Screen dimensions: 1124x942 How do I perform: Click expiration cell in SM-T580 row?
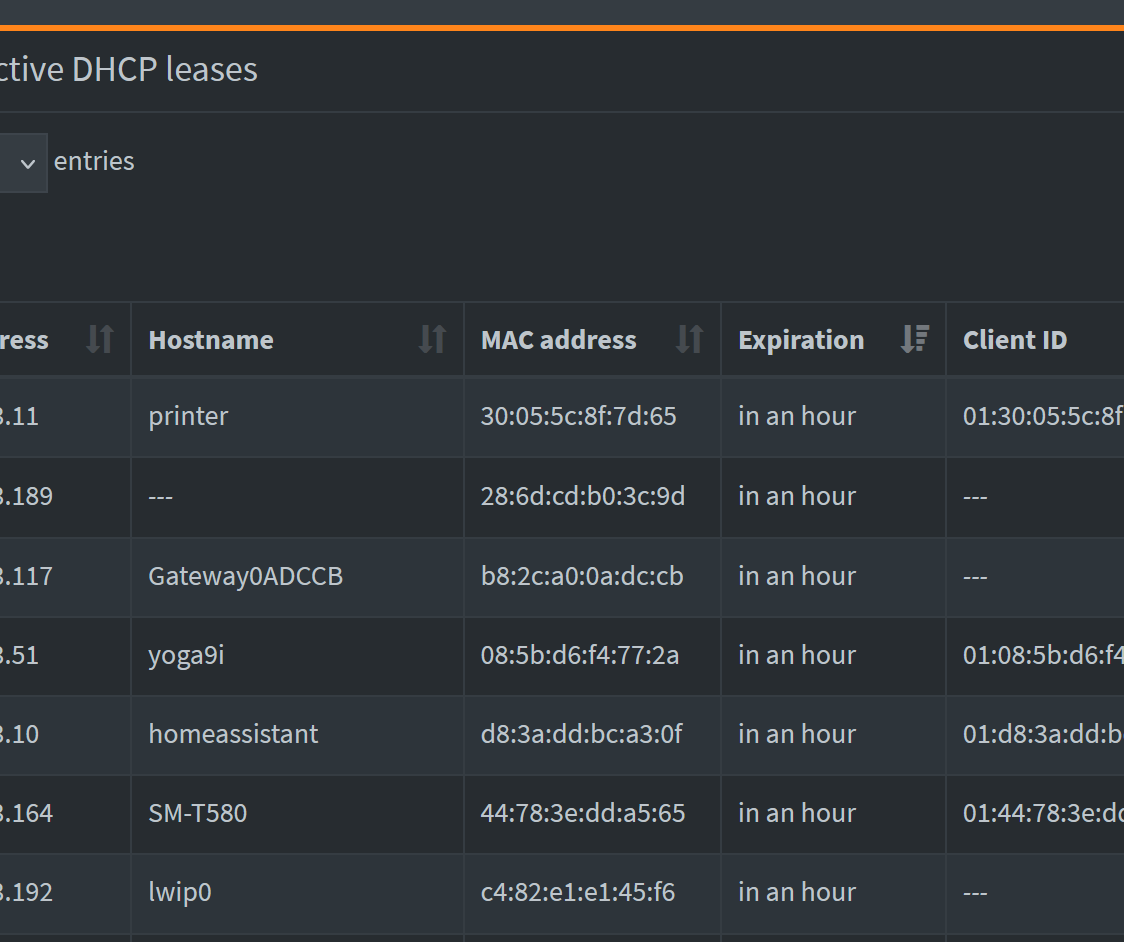coord(833,814)
